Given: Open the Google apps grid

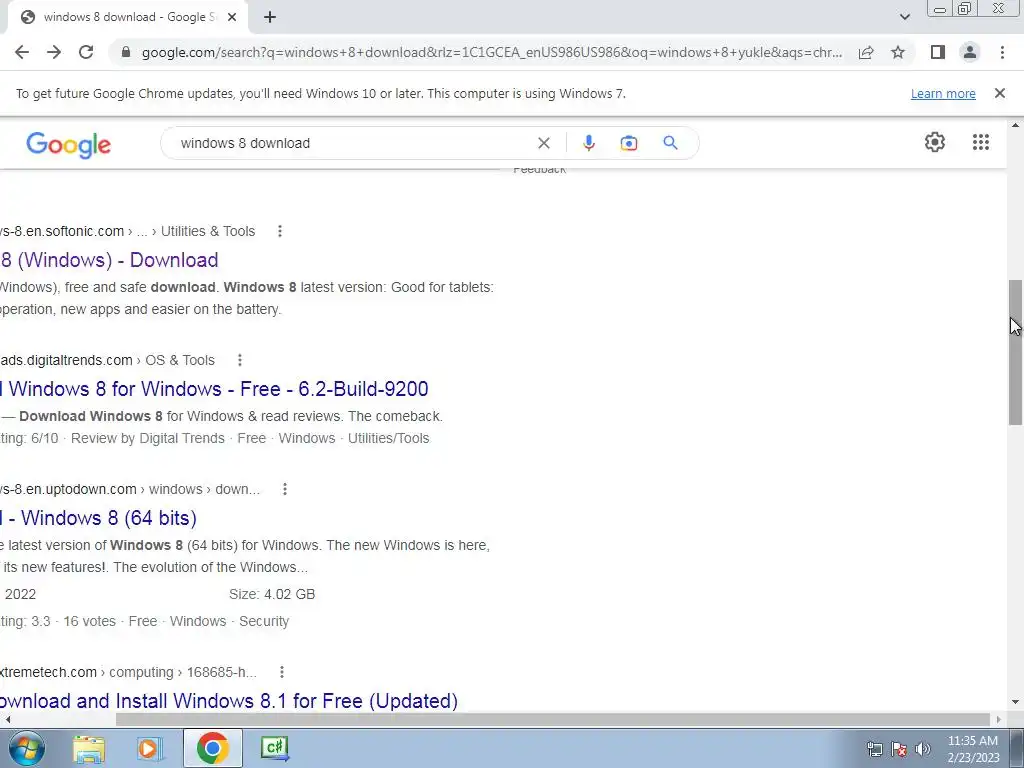Looking at the screenshot, I should click(980, 142).
